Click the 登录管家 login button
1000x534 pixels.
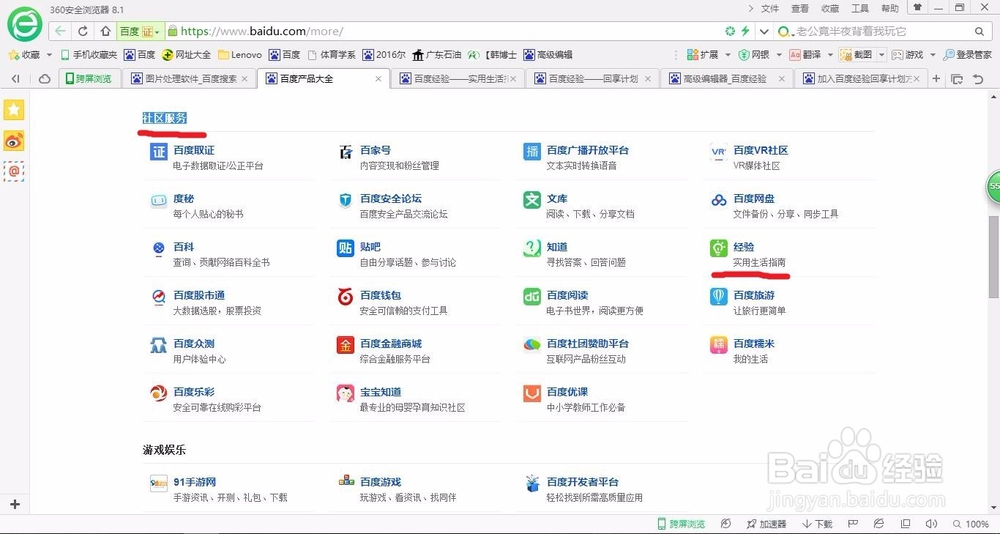pos(967,55)
